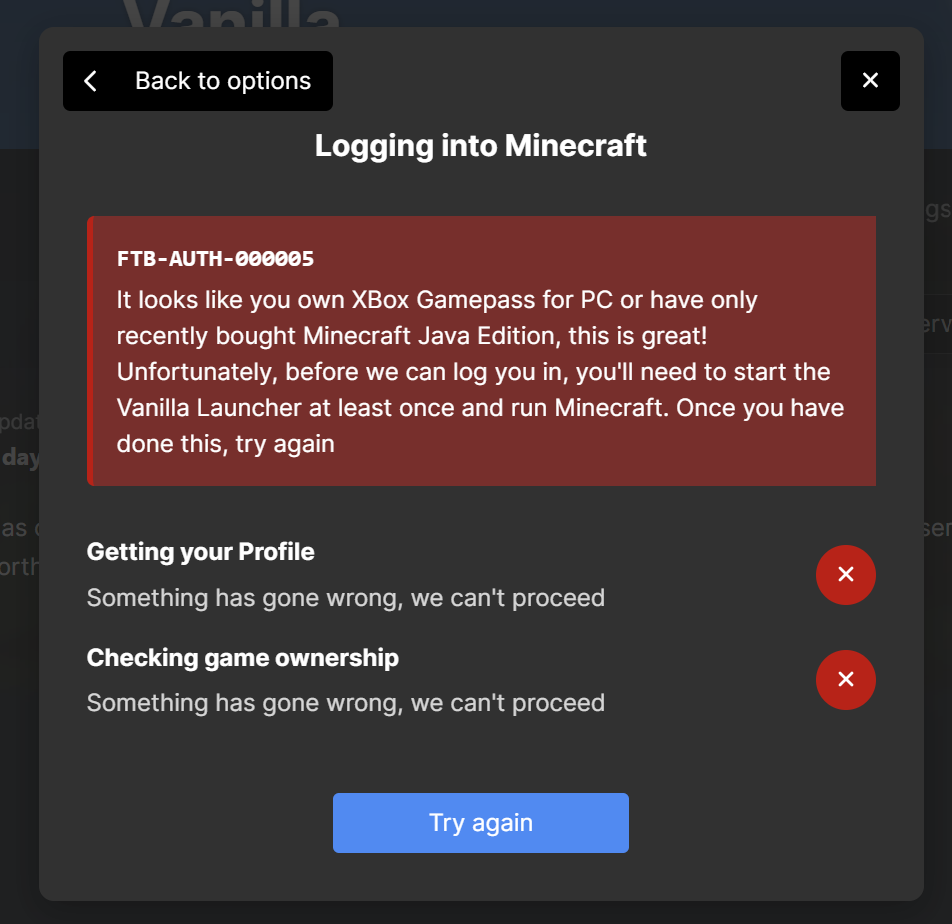The image size is (952, 924).
Task: Select the FTB-AUTH-000005 error code text
Action: (x=214, y=258)
